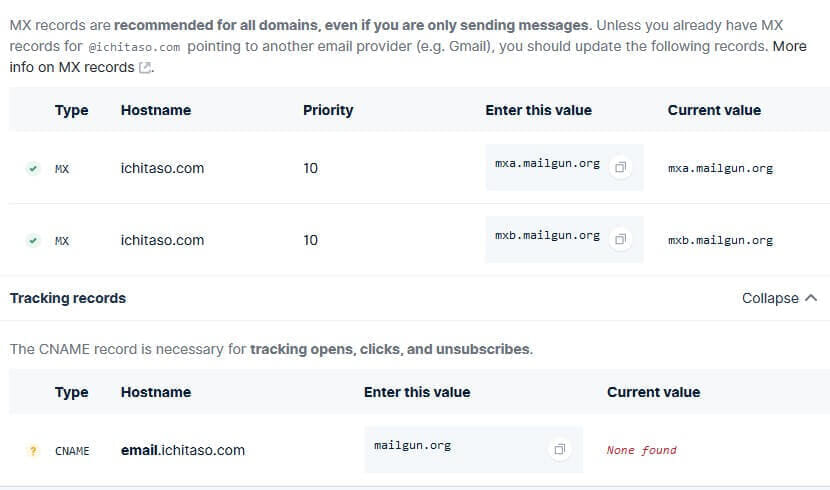This screenshot has width=830, height=490.
Task: Copy the mailgun.org CNAME value
Action: click(560, 450)
